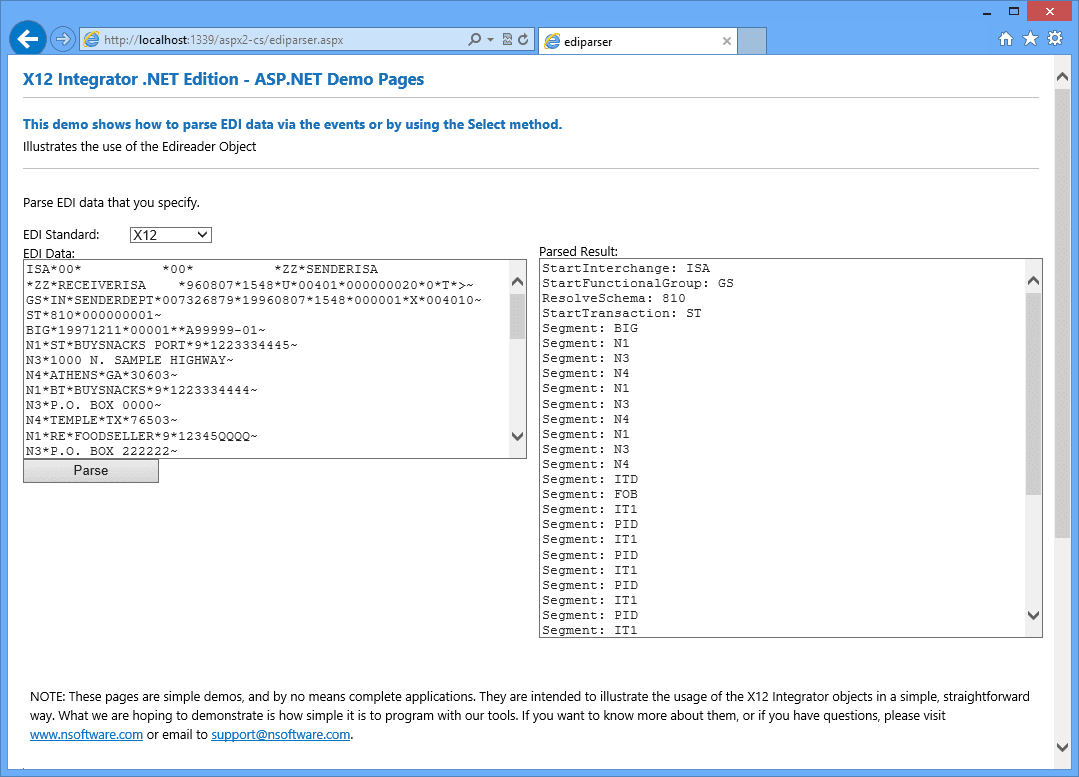Viewport: 1079px width, 777px height.
Task: Click EDI Data scrollbar down arrow
Action: pos(517,436)
